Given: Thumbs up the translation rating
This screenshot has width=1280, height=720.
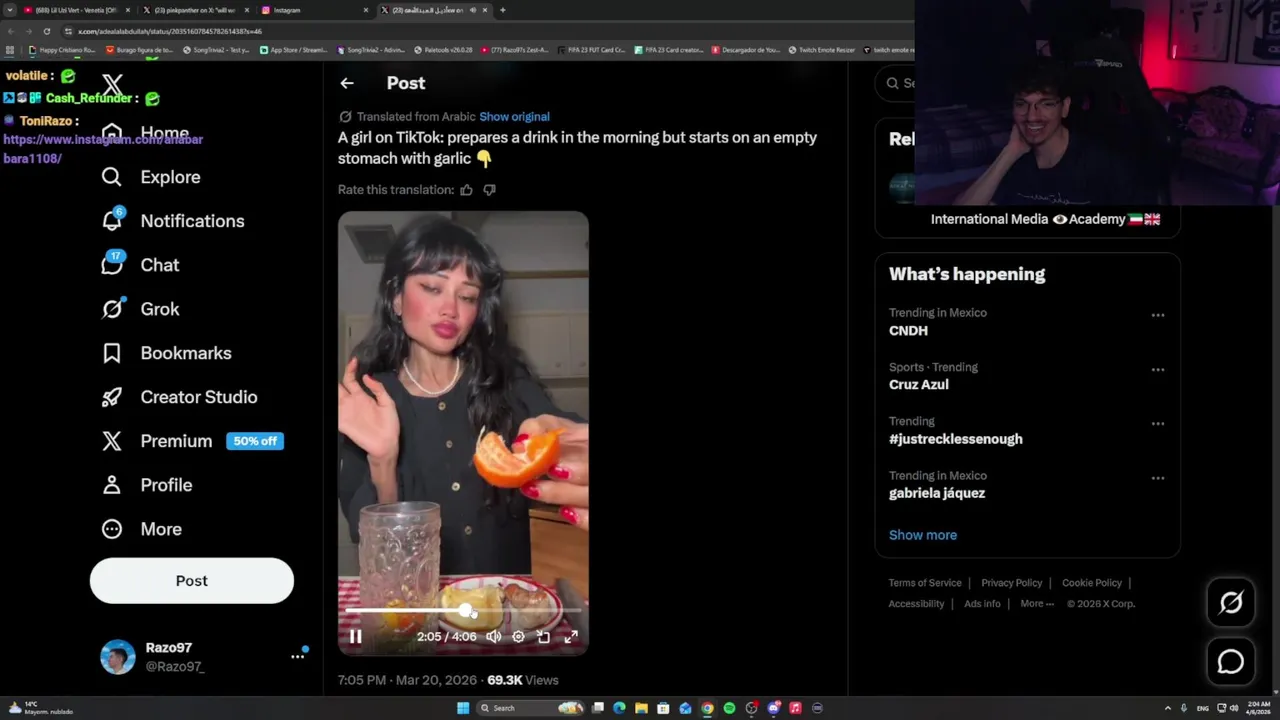Looking at the screenshot, I should (x=466, y=189).
